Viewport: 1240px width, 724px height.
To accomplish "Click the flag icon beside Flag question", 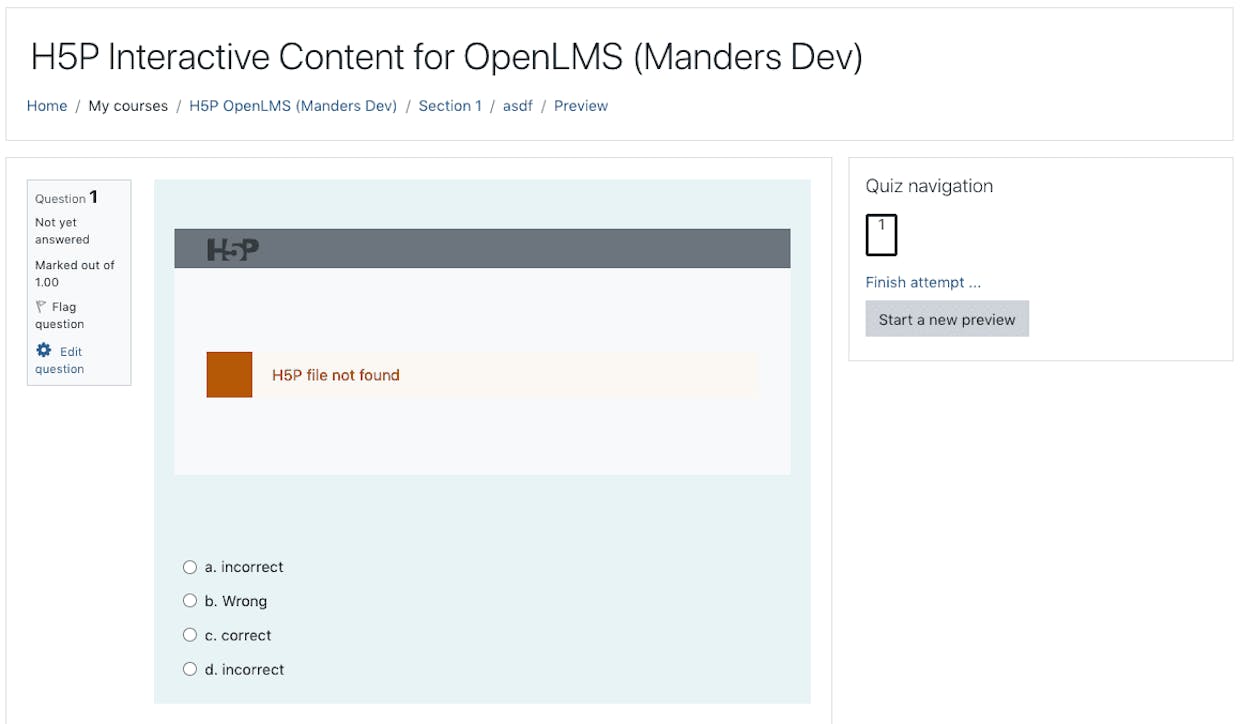I will pyautogui.click(x=41, y=307).
